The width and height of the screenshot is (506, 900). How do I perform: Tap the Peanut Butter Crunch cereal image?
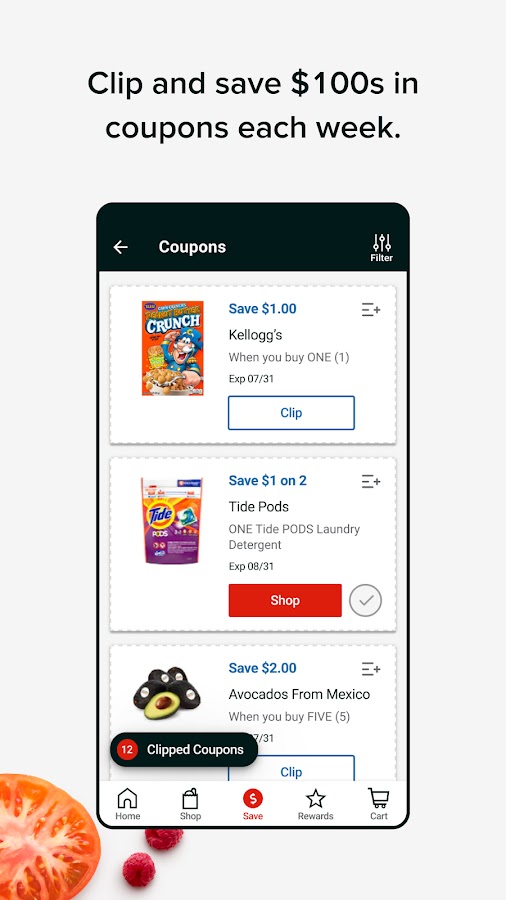[x=173, y=348]
